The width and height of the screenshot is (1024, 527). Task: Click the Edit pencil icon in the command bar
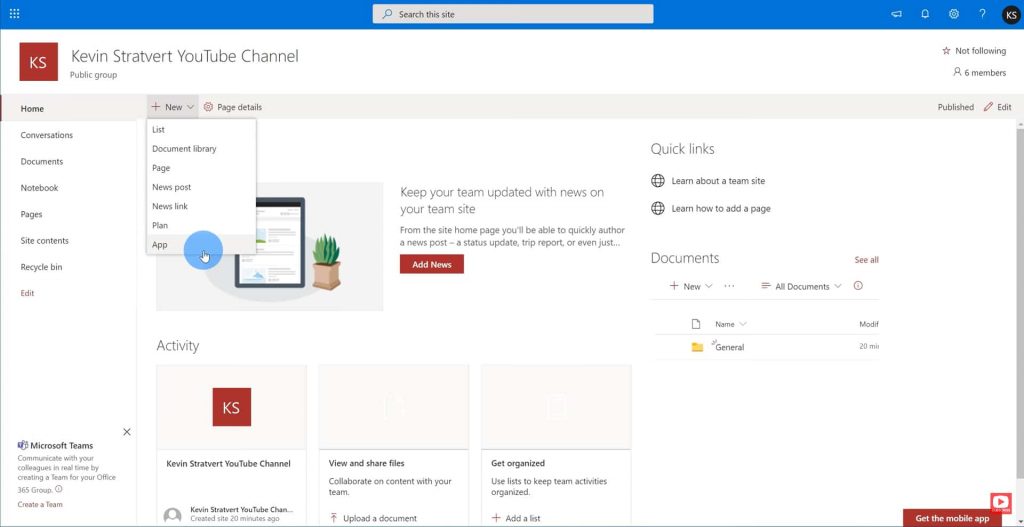click(x=988, y=107)
